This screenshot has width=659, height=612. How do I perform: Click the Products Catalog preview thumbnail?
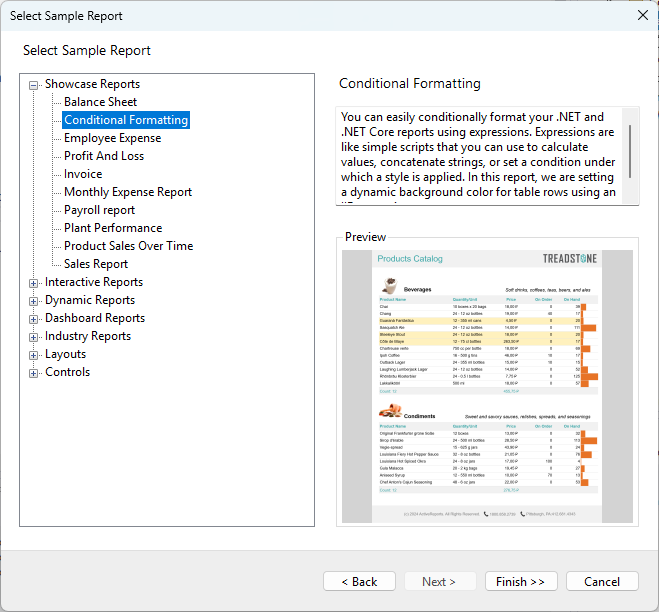pos(487,386)
